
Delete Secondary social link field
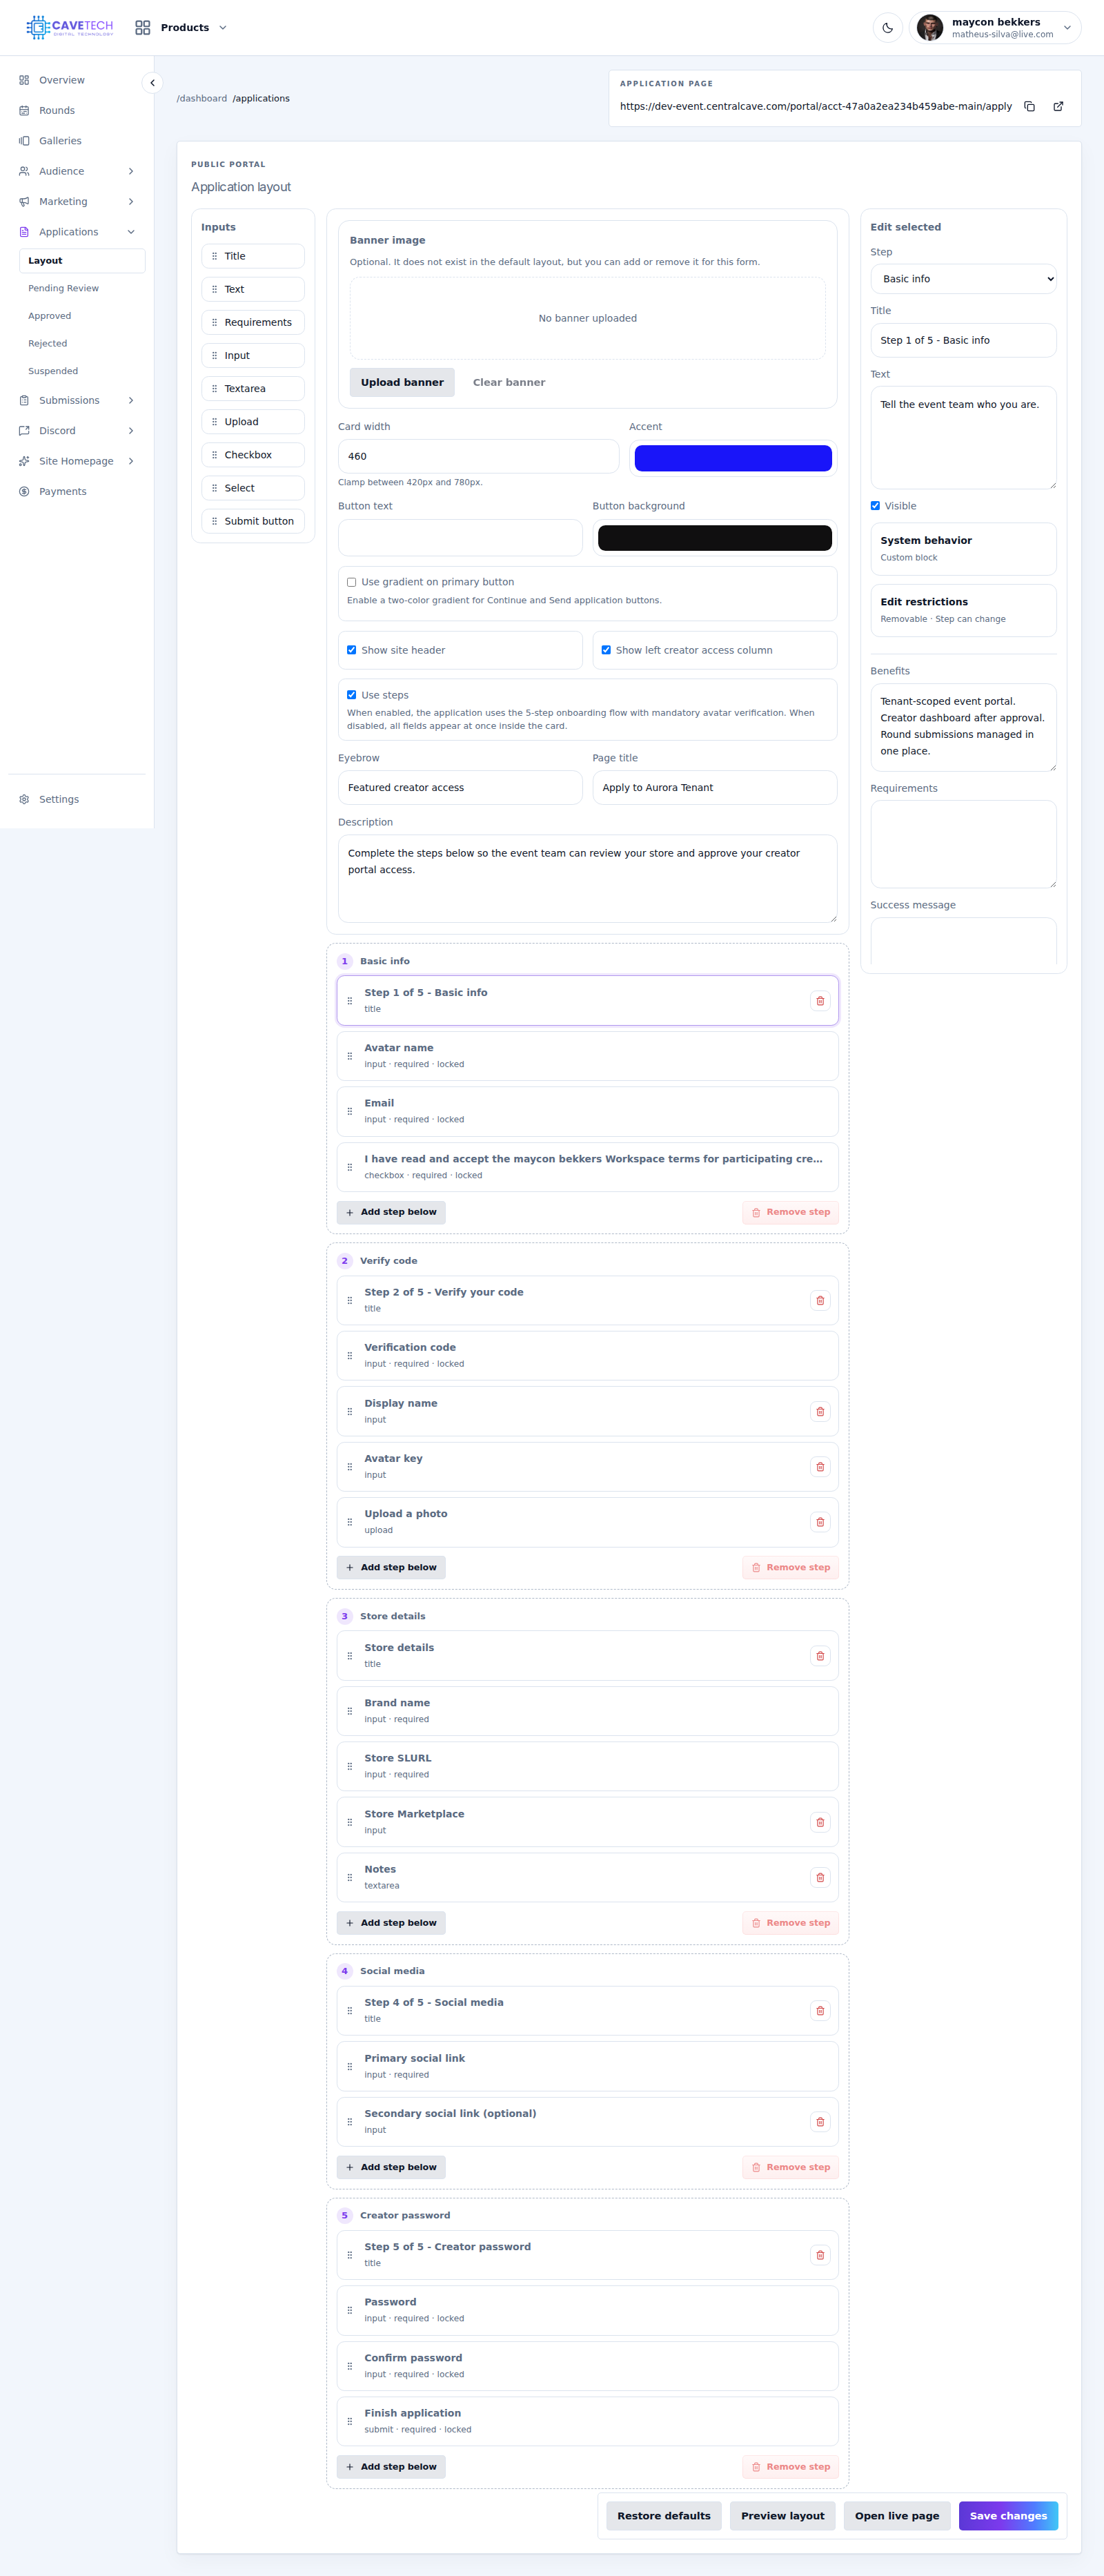coord(820,2122)
